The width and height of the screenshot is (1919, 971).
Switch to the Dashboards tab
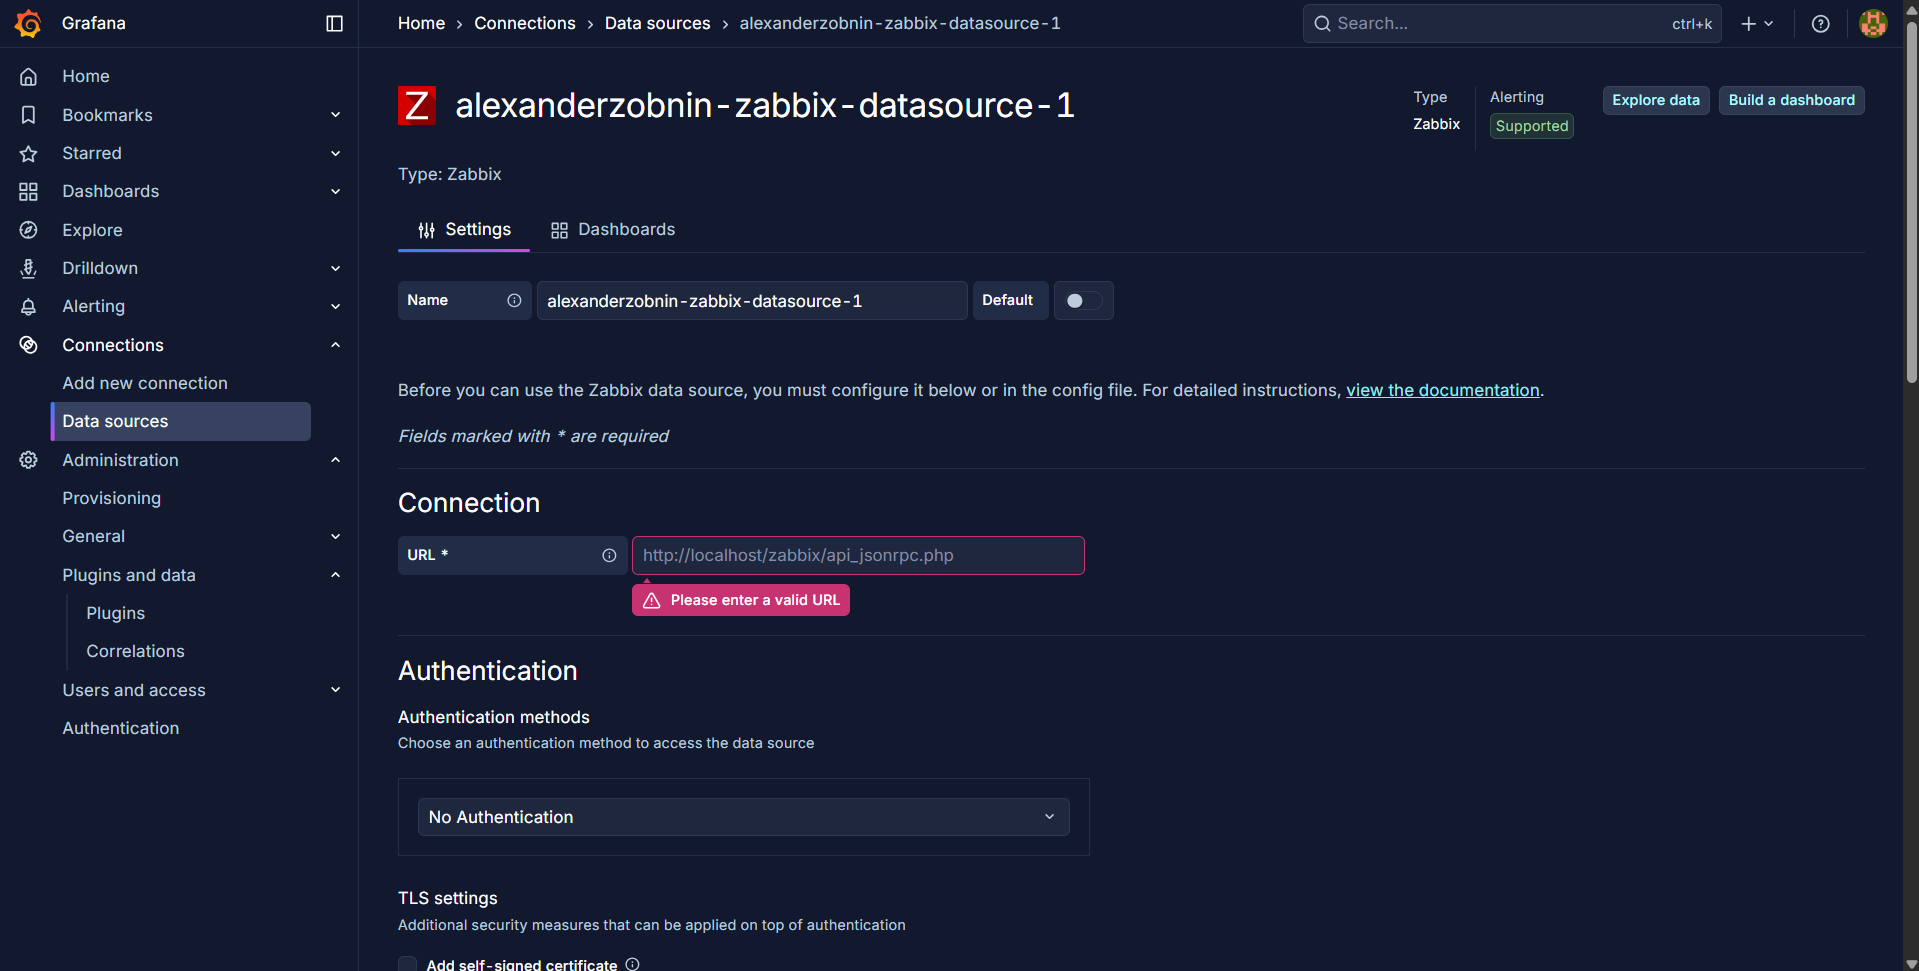[x=613, y=229]
